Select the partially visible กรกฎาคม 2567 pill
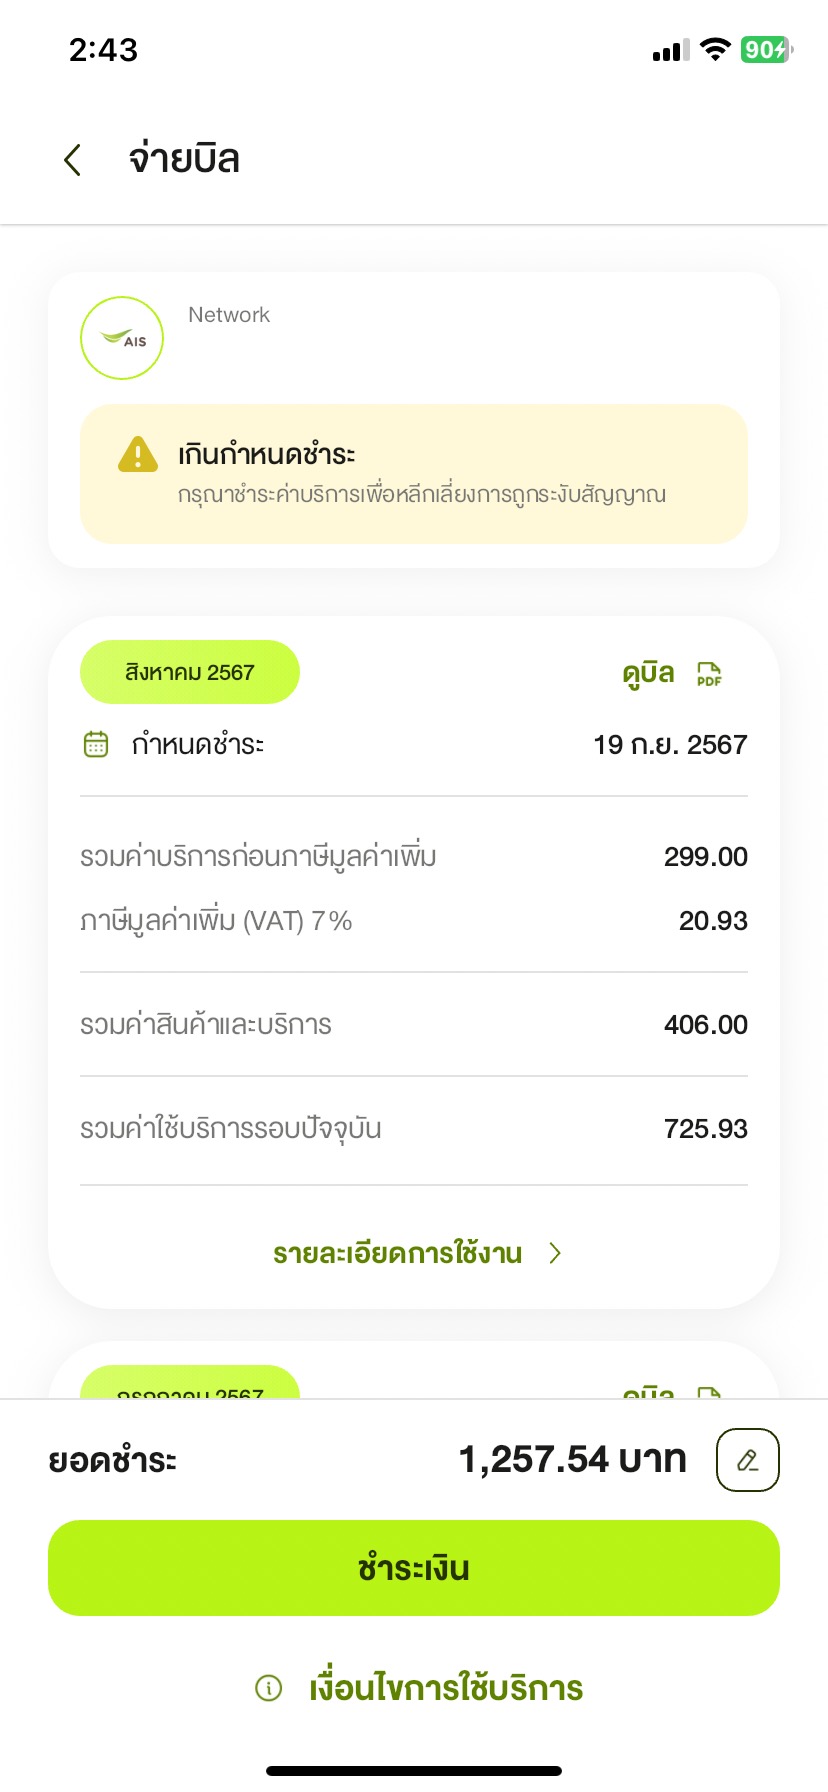Screen dimensions: 828x1792 [190, 1382]
